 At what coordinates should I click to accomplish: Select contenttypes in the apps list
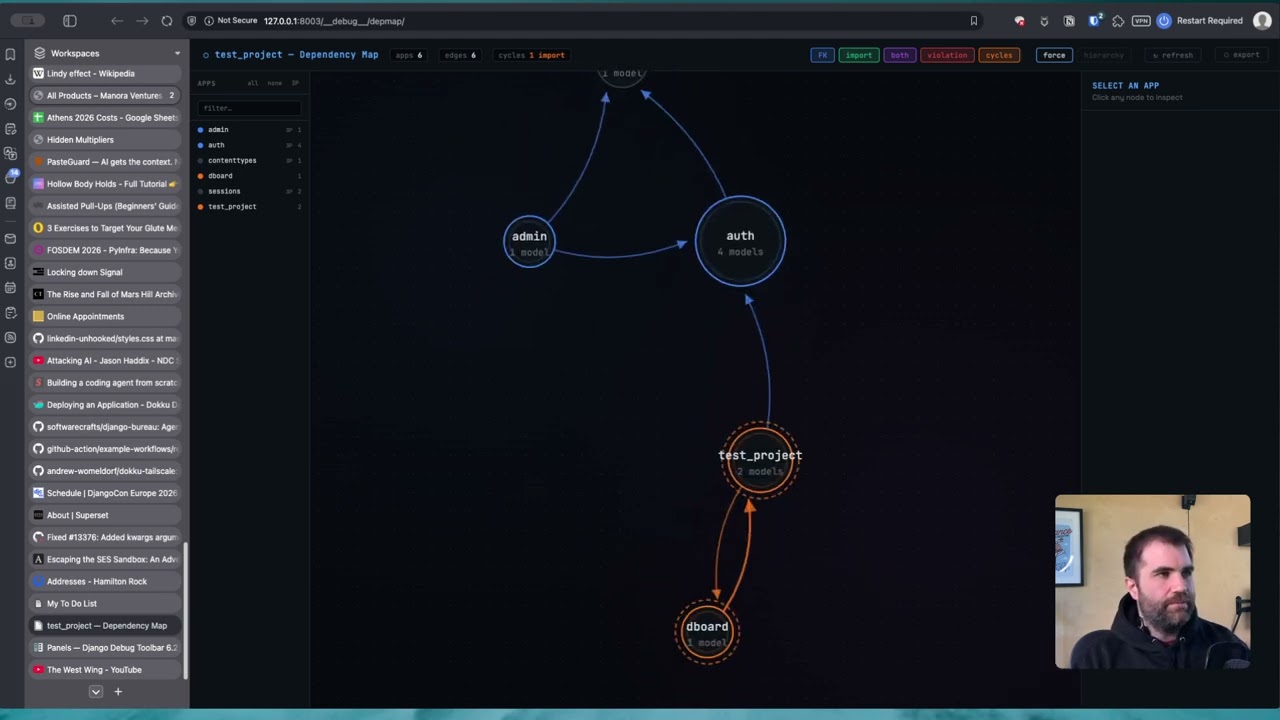tap(250, 160)
